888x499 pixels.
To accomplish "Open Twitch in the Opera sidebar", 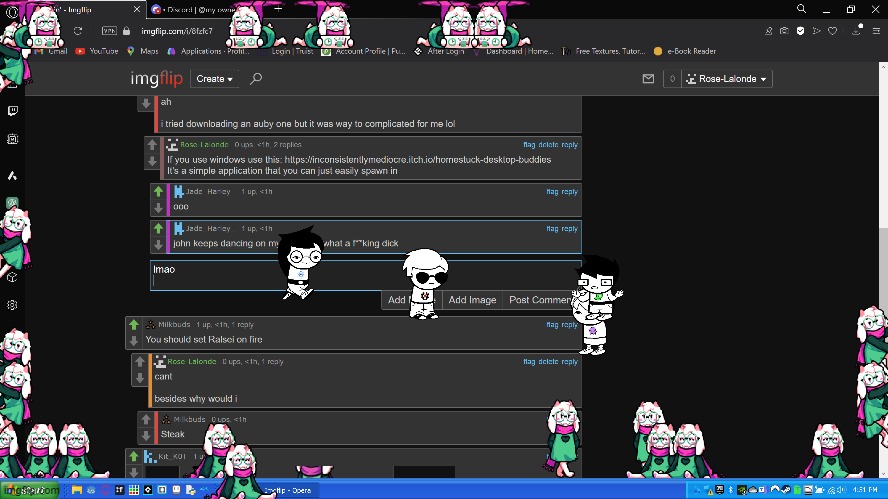I will coord(12,110).
